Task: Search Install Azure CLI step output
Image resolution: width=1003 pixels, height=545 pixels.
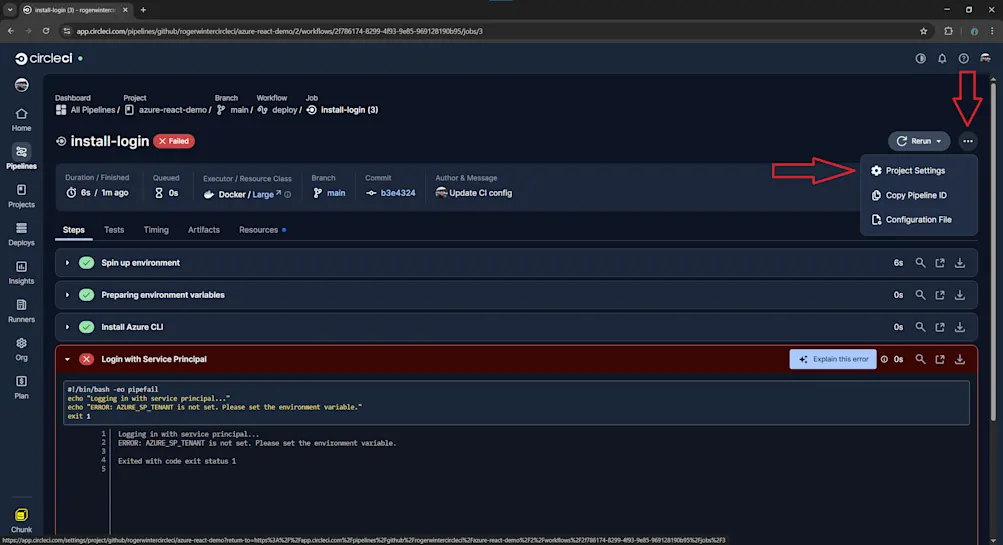Action: (x=920, y=327)
